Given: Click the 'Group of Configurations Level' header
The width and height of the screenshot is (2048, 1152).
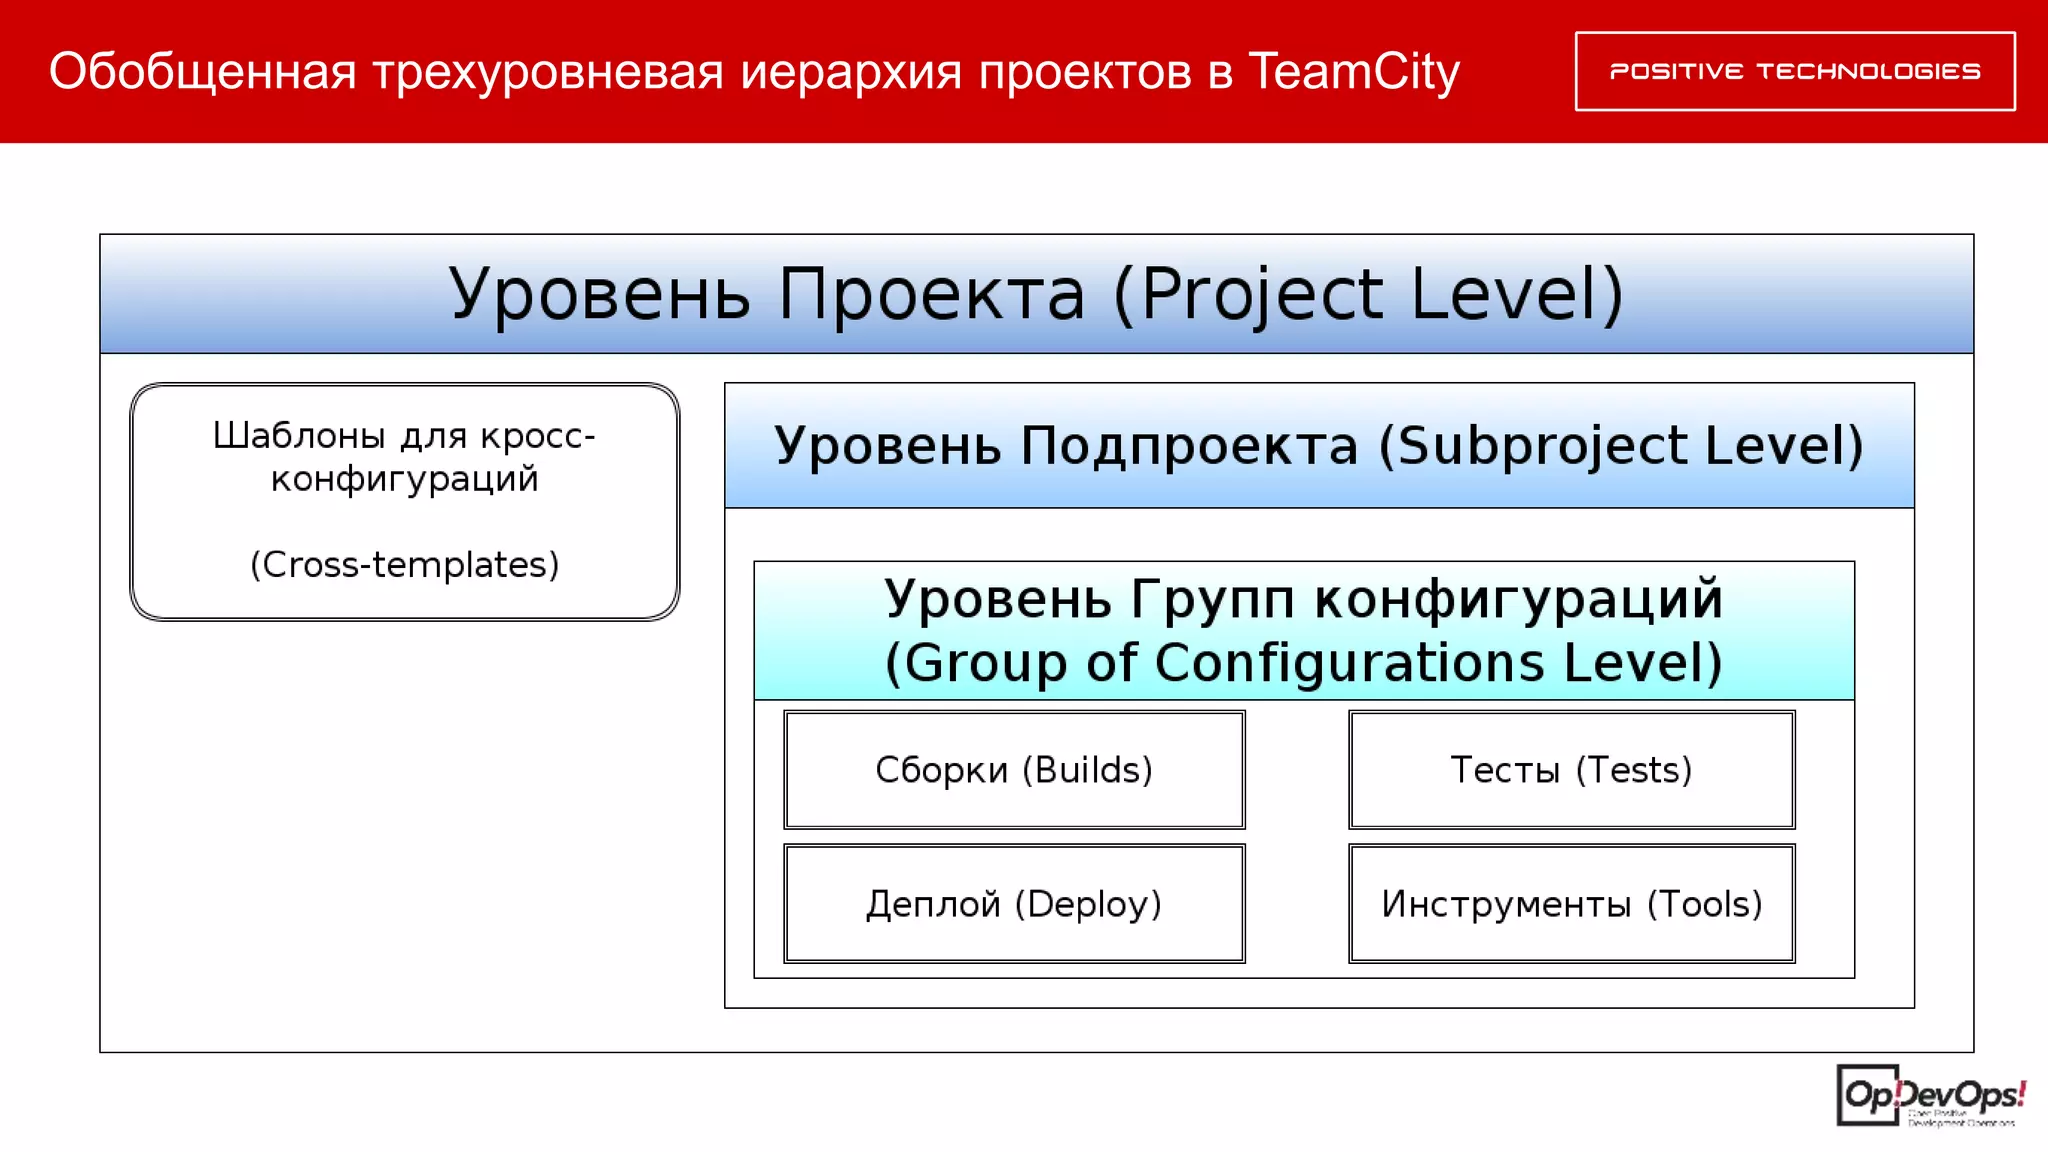Looking at the screenshot, I should 1304,631.
